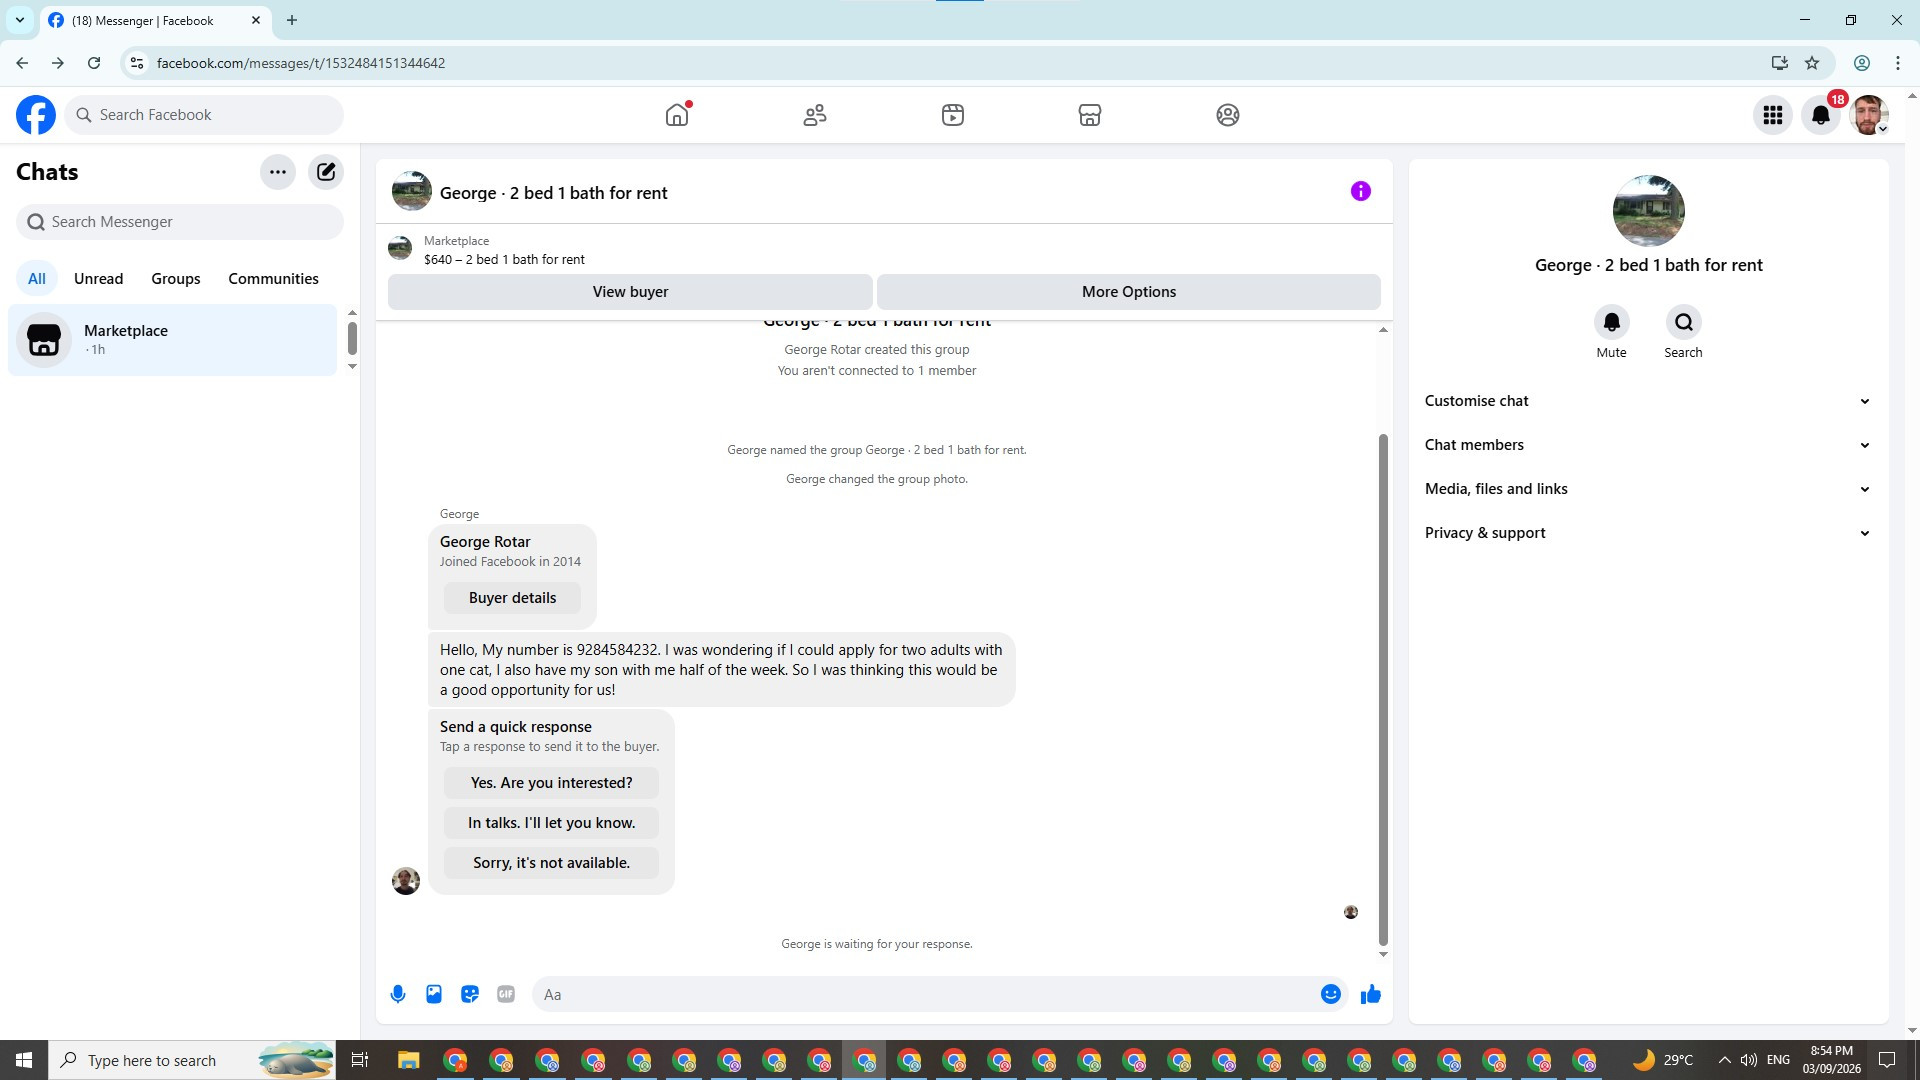
Task: Switch to the Communities tab
Action: pyautogui.click(x=273, y=279)
